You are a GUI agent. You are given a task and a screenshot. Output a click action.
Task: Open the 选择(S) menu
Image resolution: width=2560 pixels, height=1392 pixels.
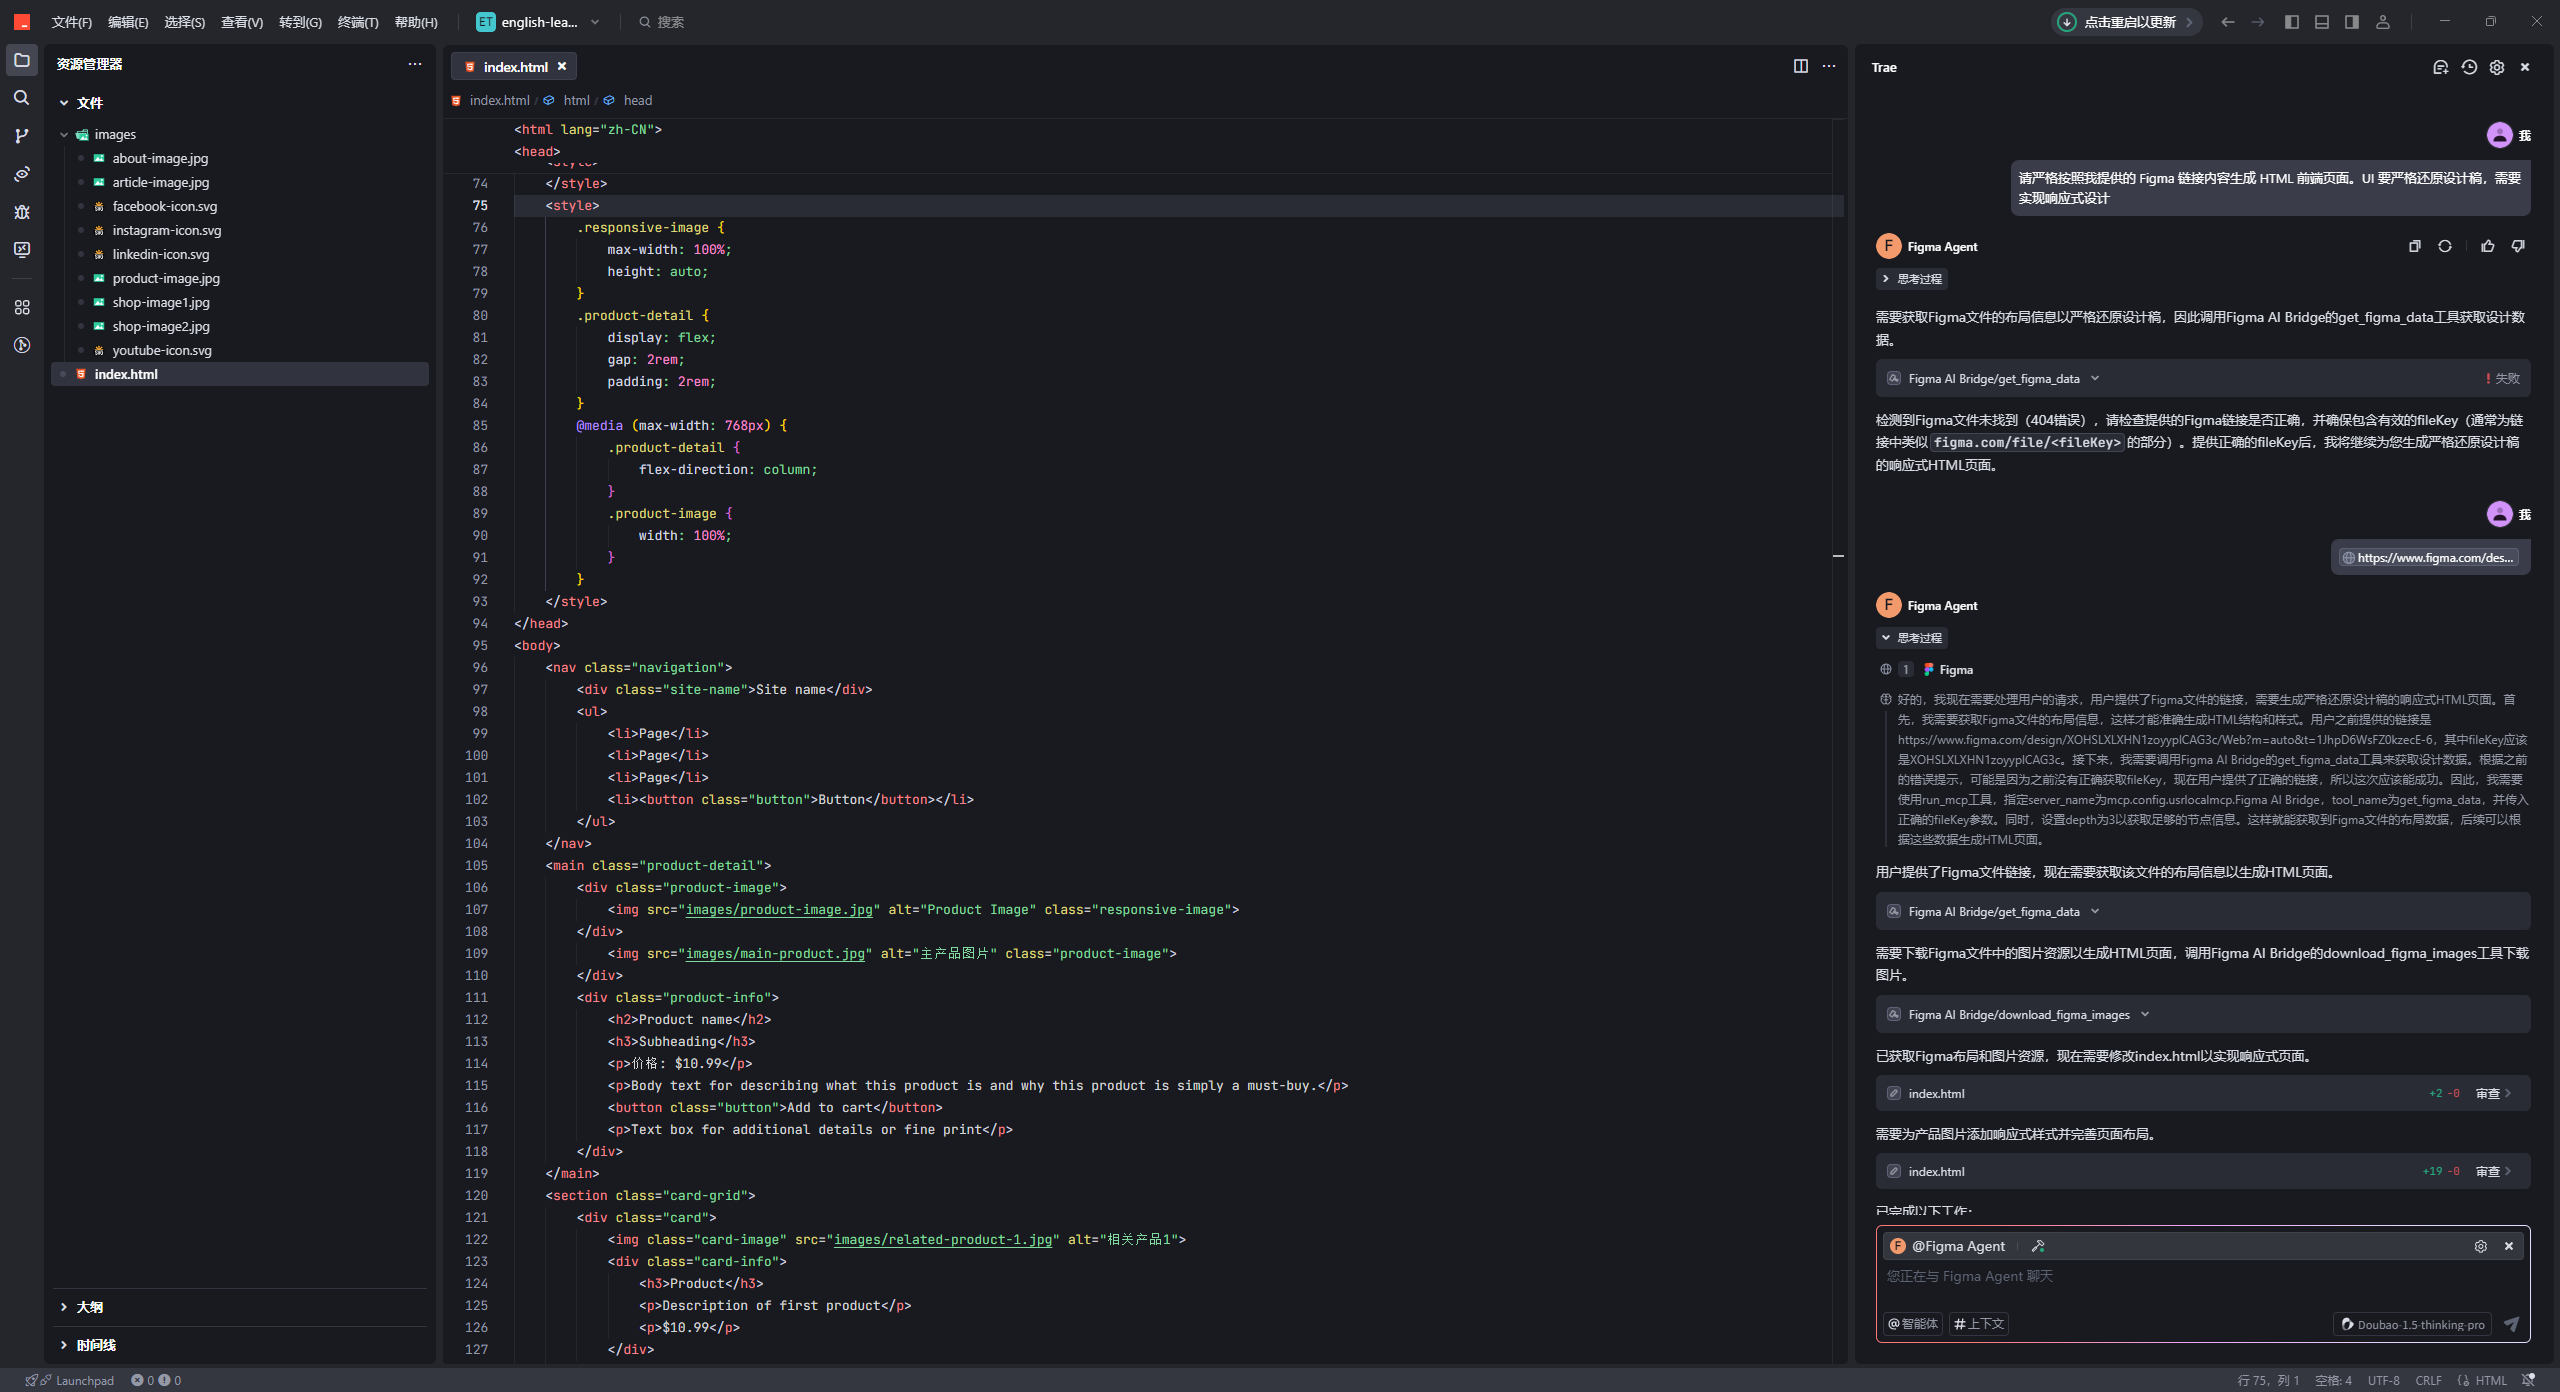pos(185,22)
